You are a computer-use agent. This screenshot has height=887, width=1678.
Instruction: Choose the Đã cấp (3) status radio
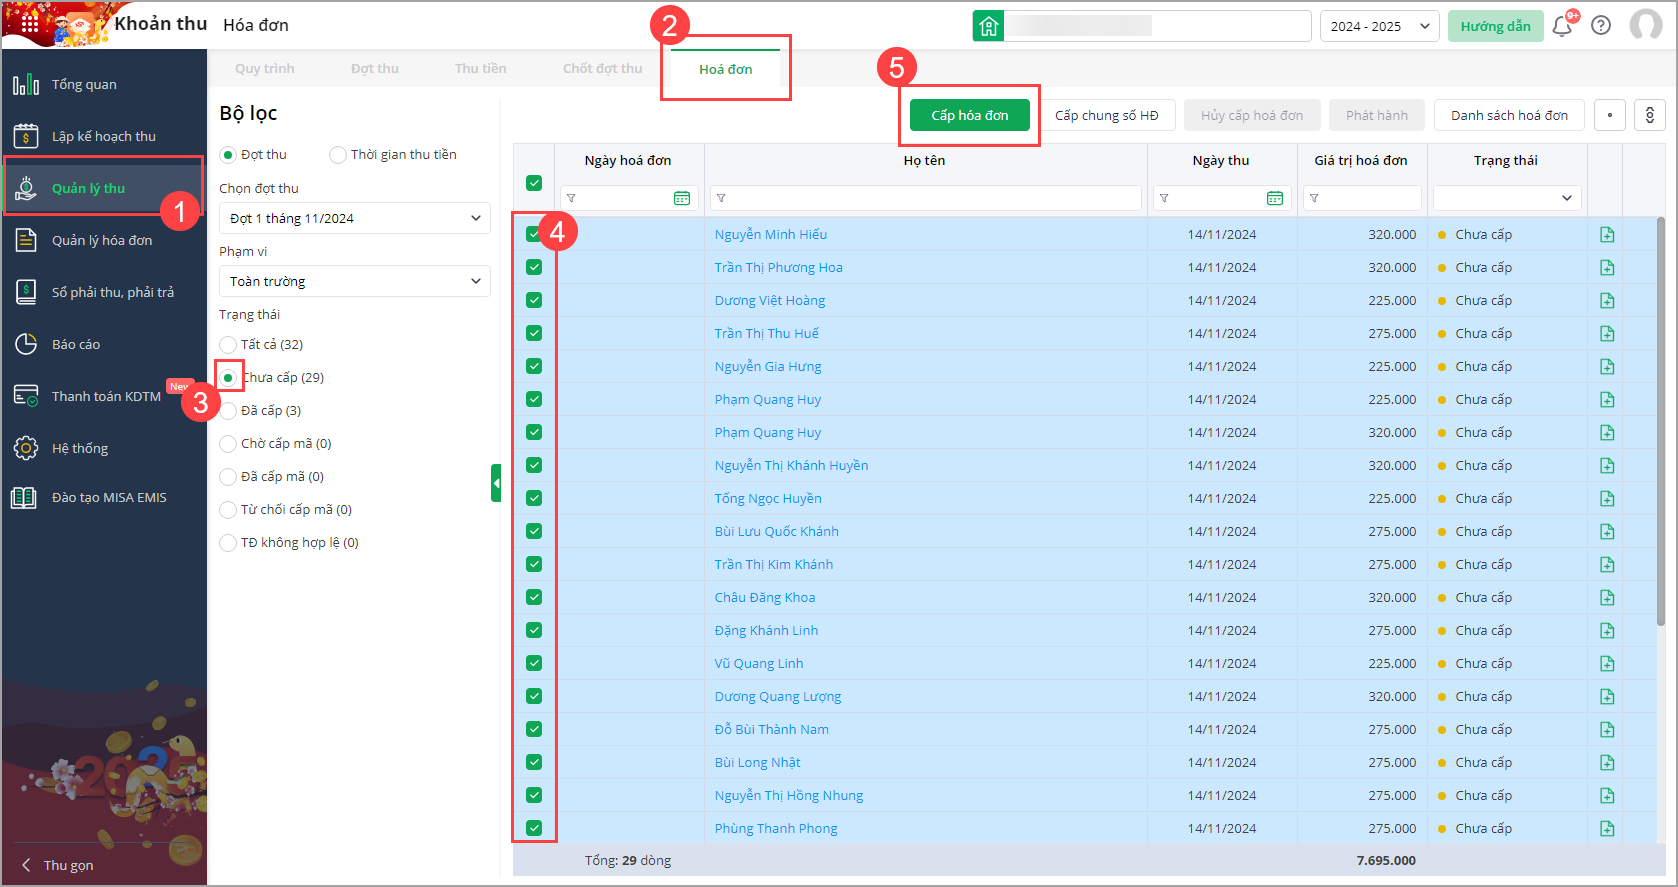coord(229,411)
